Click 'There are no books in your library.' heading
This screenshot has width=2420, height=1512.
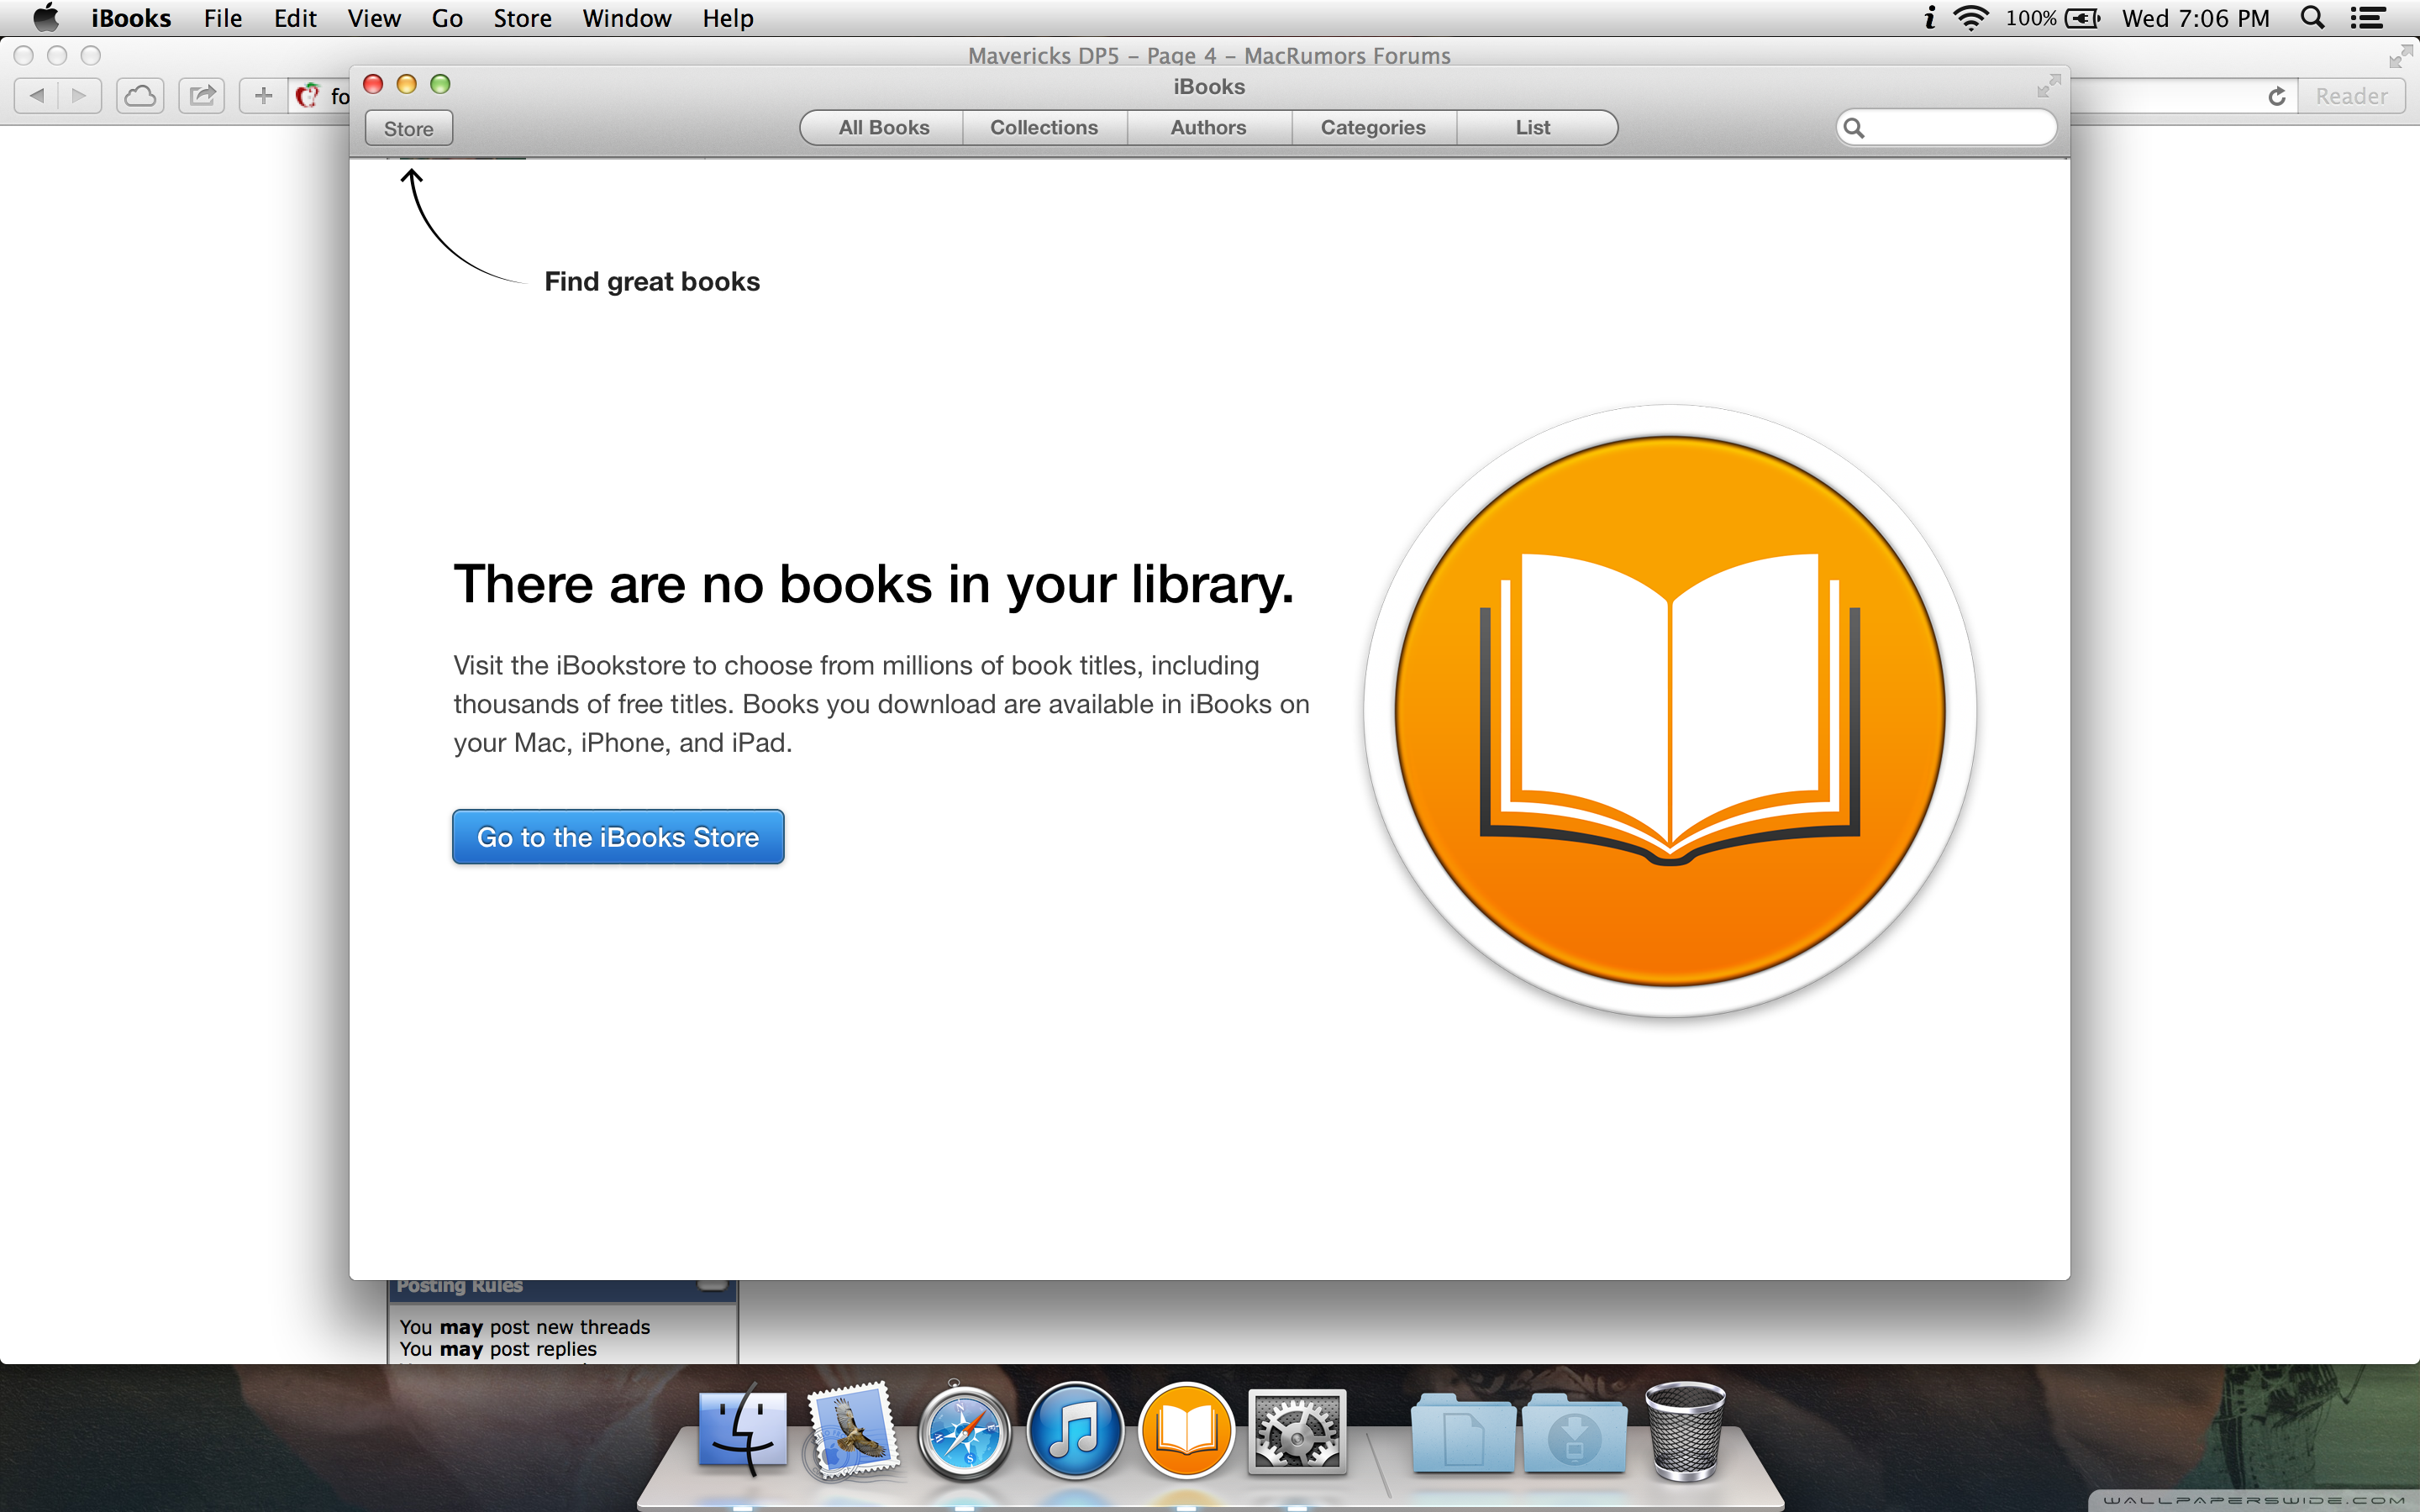click(873, 584)
